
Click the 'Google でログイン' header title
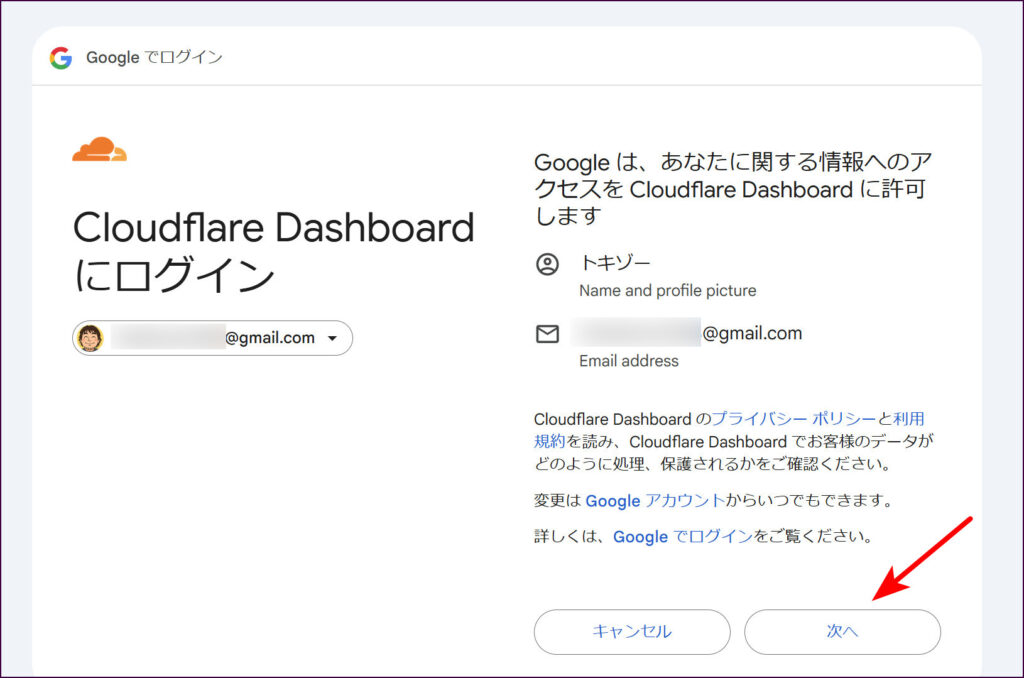(154, 58)
